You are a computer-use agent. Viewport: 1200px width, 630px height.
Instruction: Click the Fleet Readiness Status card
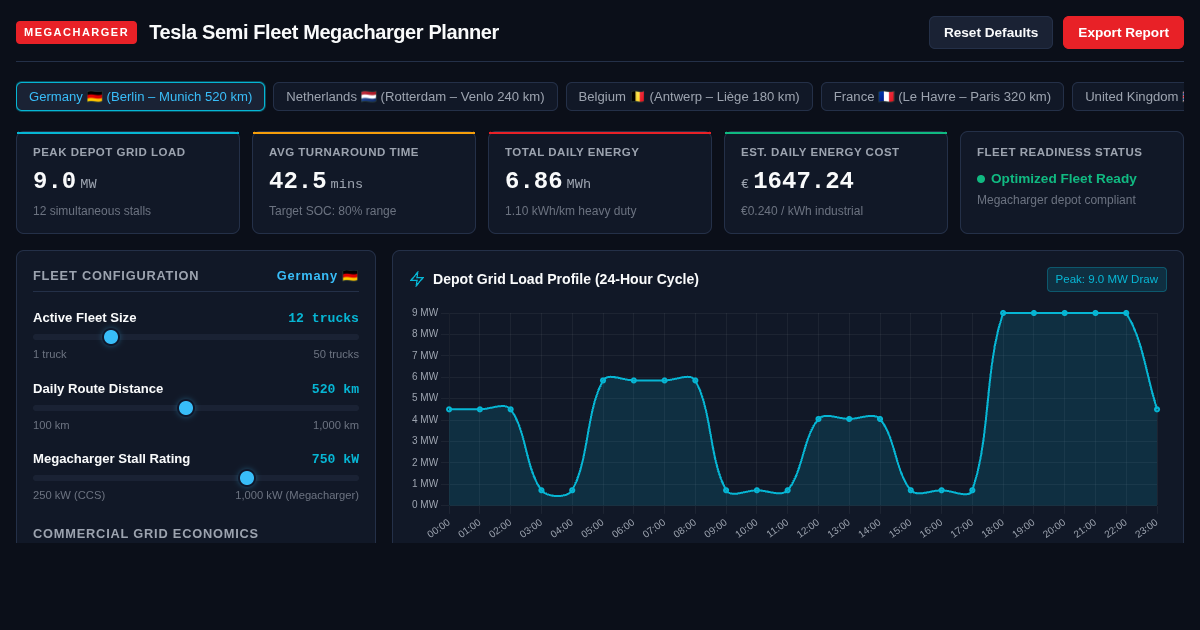tap(1072, 183)
